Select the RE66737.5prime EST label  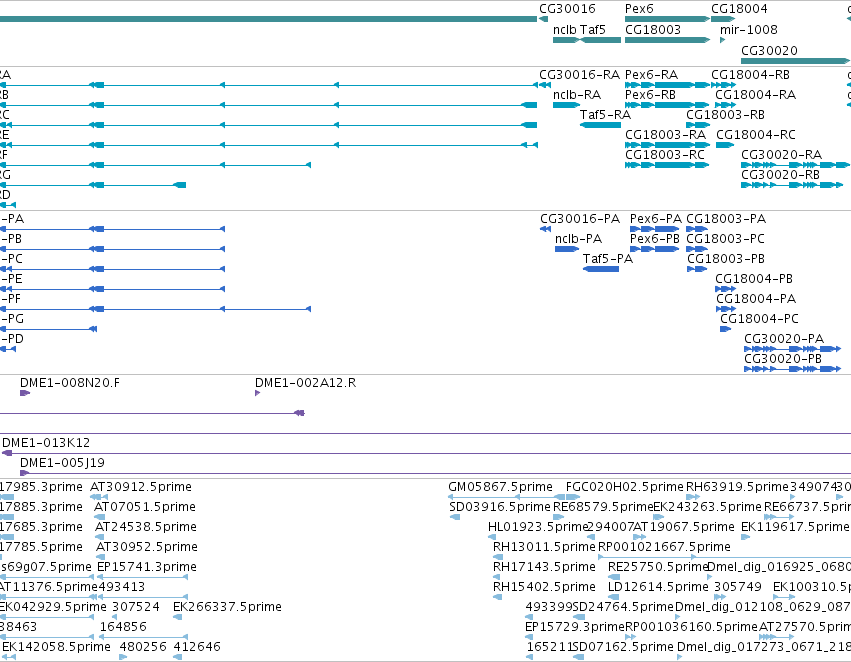click(807, 507)
